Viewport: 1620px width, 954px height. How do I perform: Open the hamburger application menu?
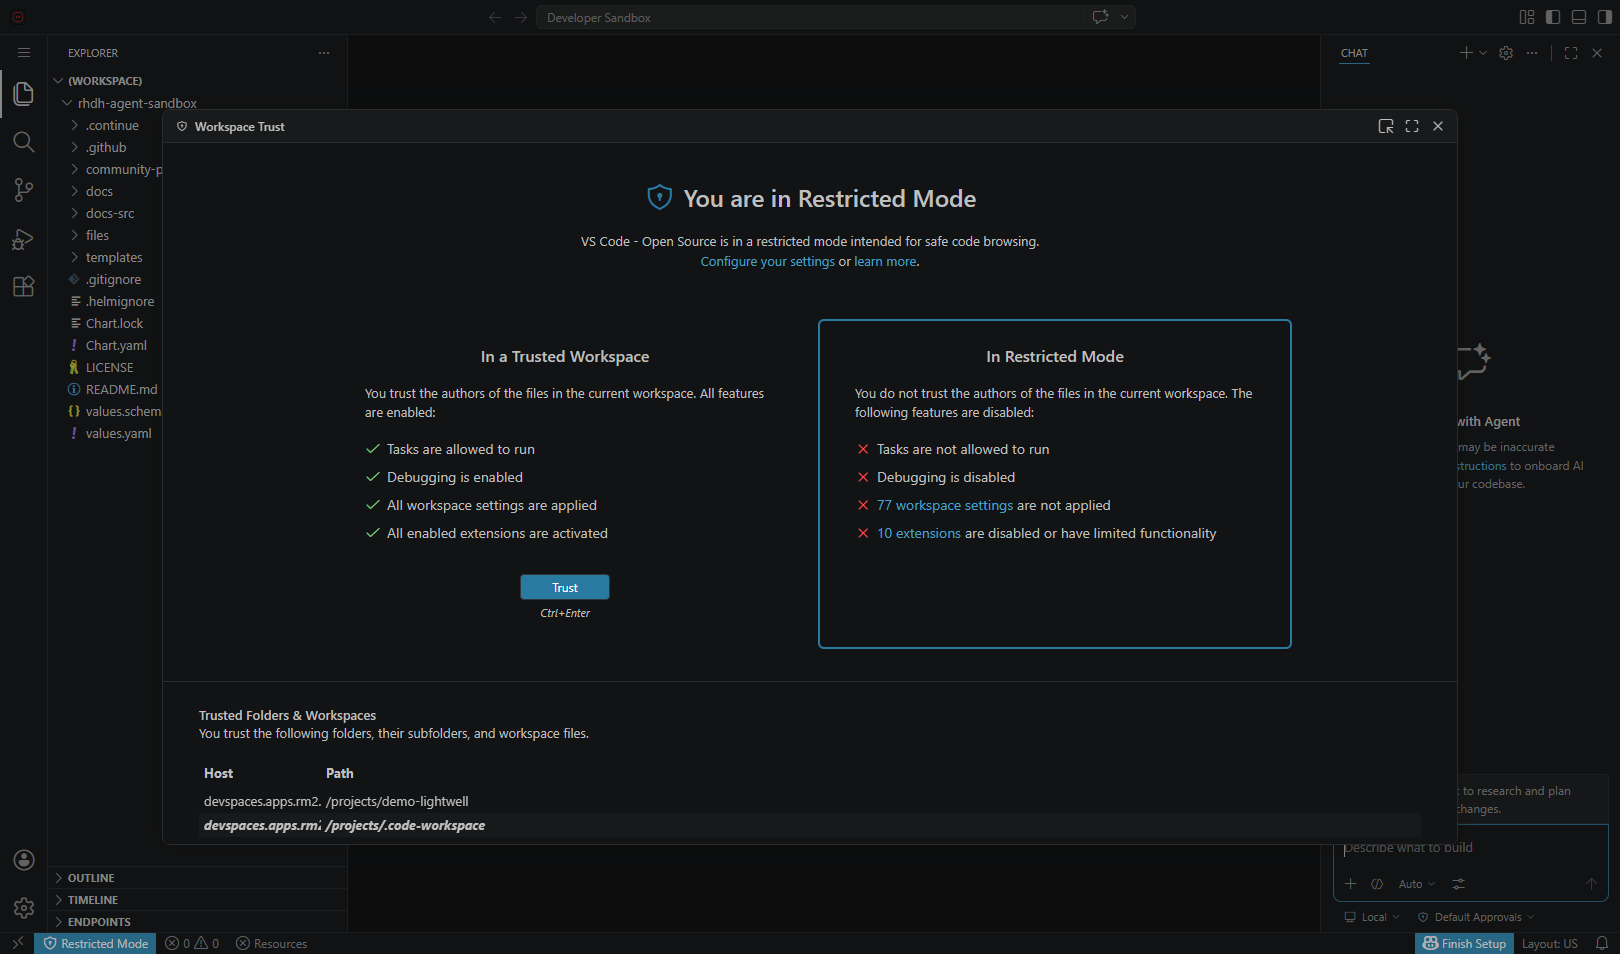point(24,53)
